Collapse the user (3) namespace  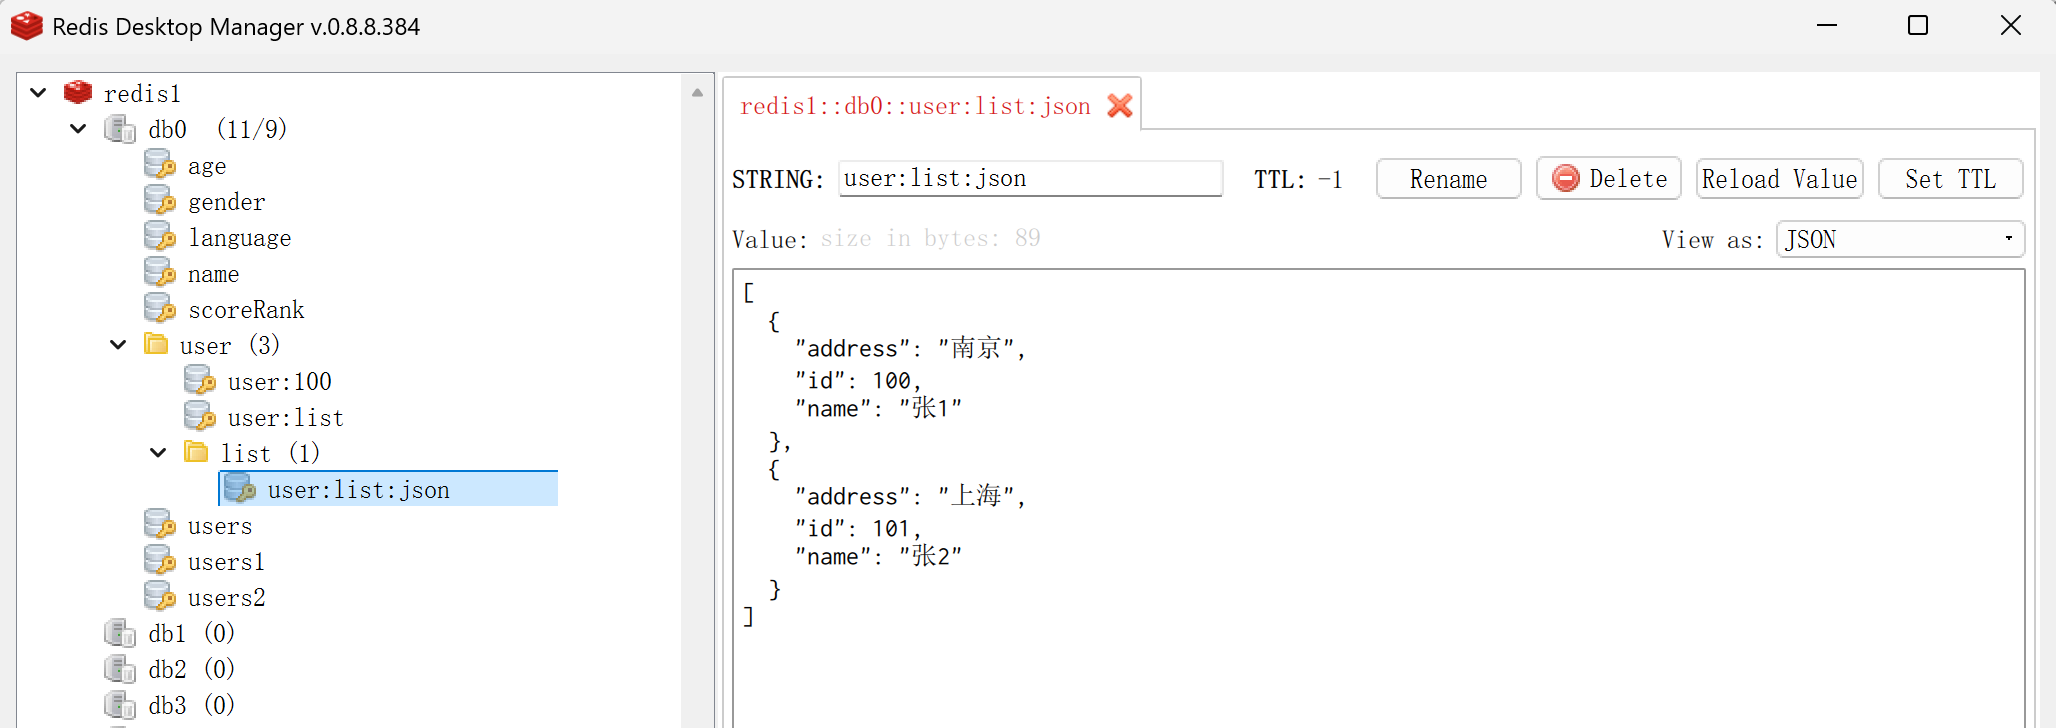118,345
